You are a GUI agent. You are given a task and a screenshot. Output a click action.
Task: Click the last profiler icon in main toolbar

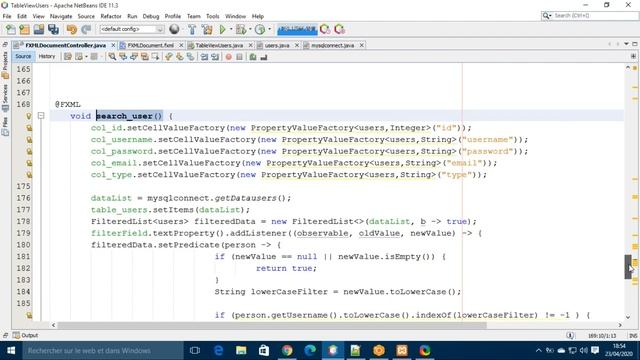pos(340,29)
